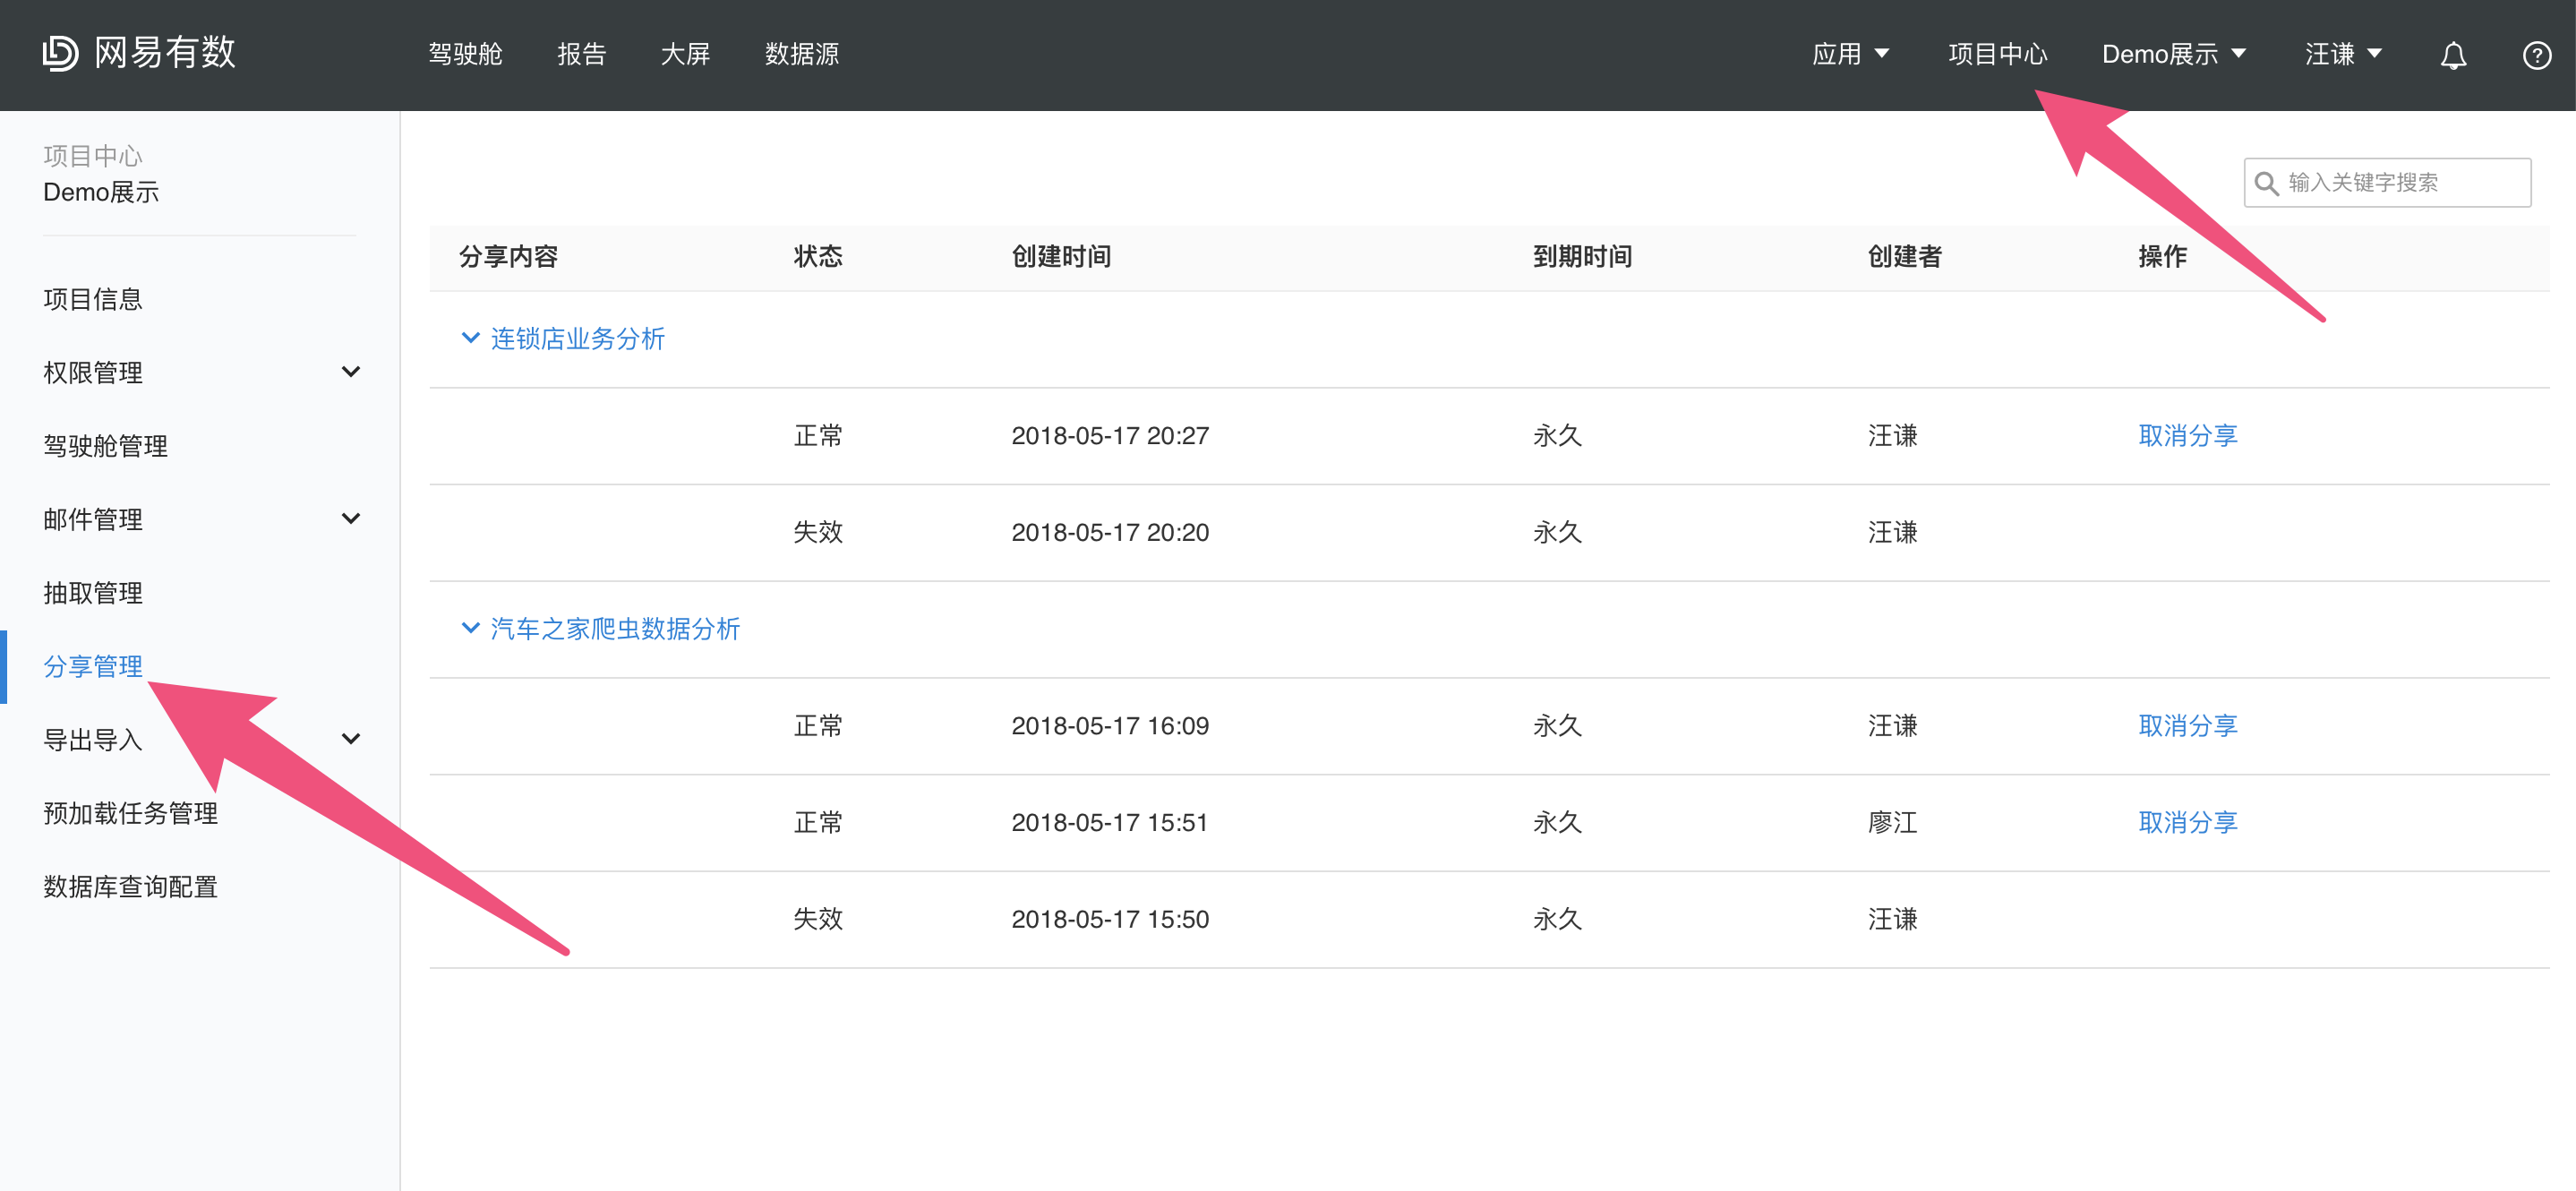
Task: Select 分享管理 in the sidebar
Action: click(x=93, y=666)
